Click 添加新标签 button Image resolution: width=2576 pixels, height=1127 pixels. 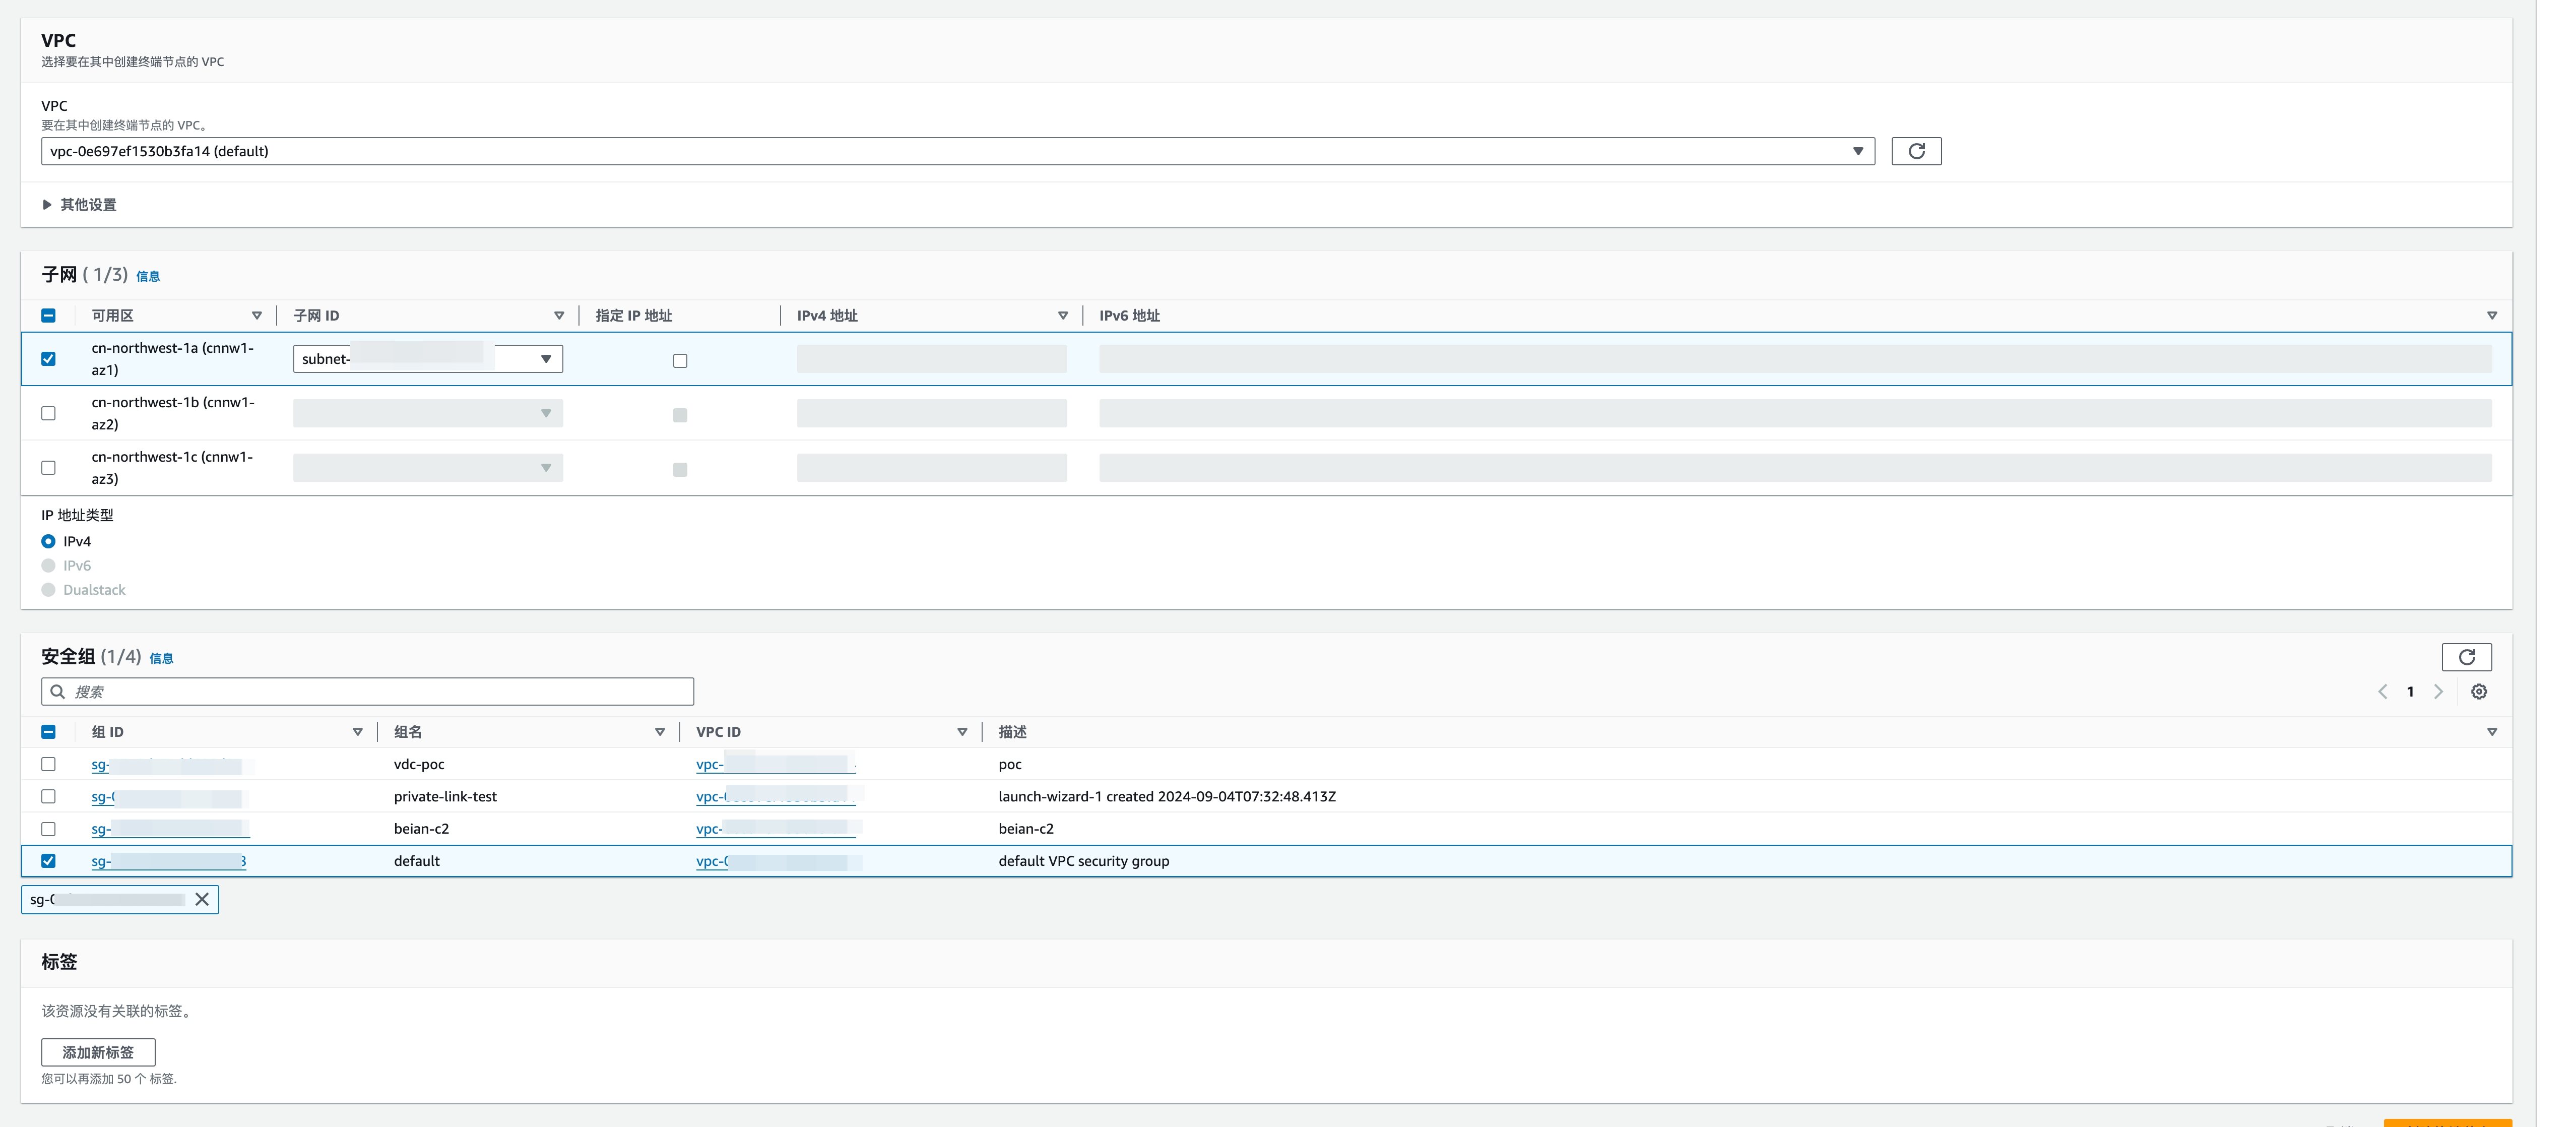pyautogui.click(x=98, y=1052)
